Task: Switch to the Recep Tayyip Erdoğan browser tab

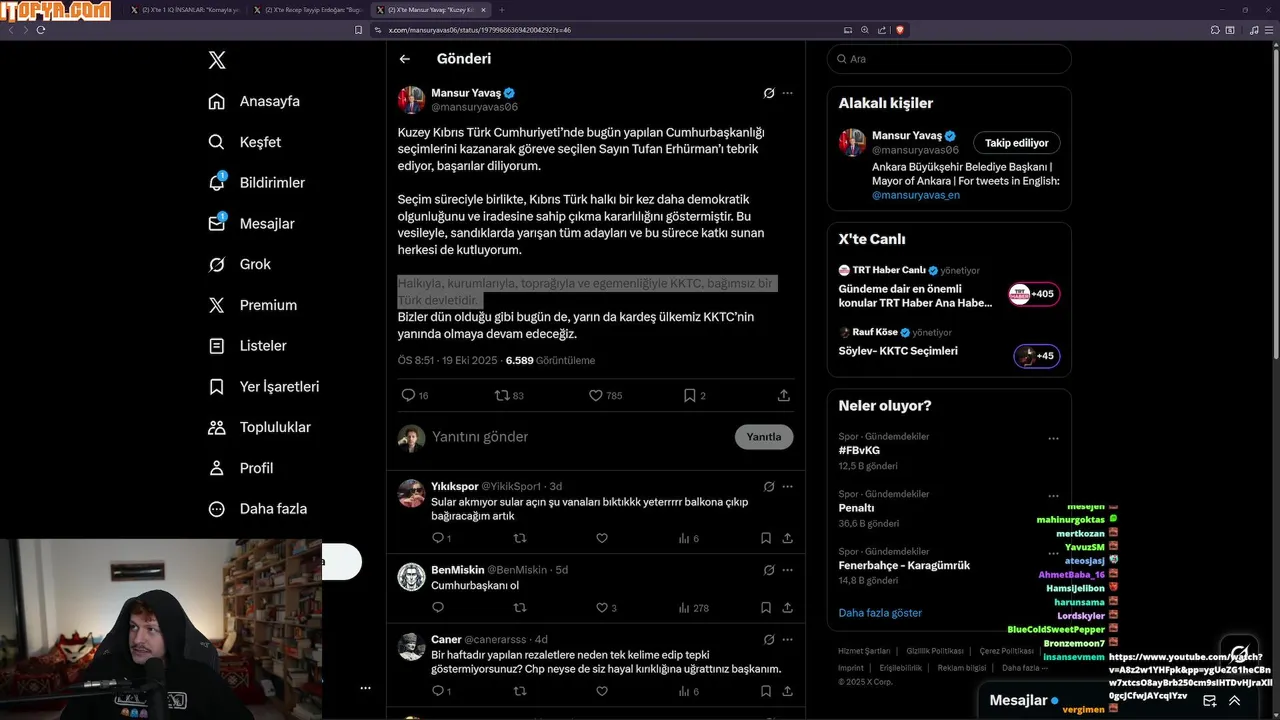Action: (307, 9)
